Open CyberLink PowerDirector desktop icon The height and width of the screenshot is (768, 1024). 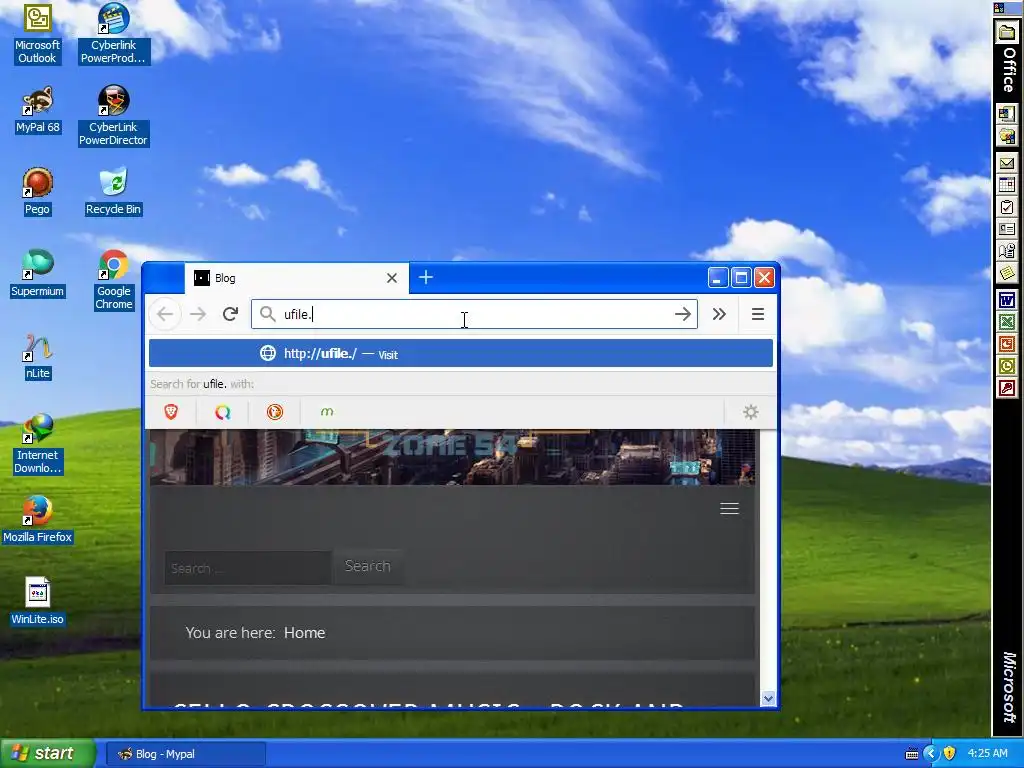pyautogui.click(x=114, y=116)
